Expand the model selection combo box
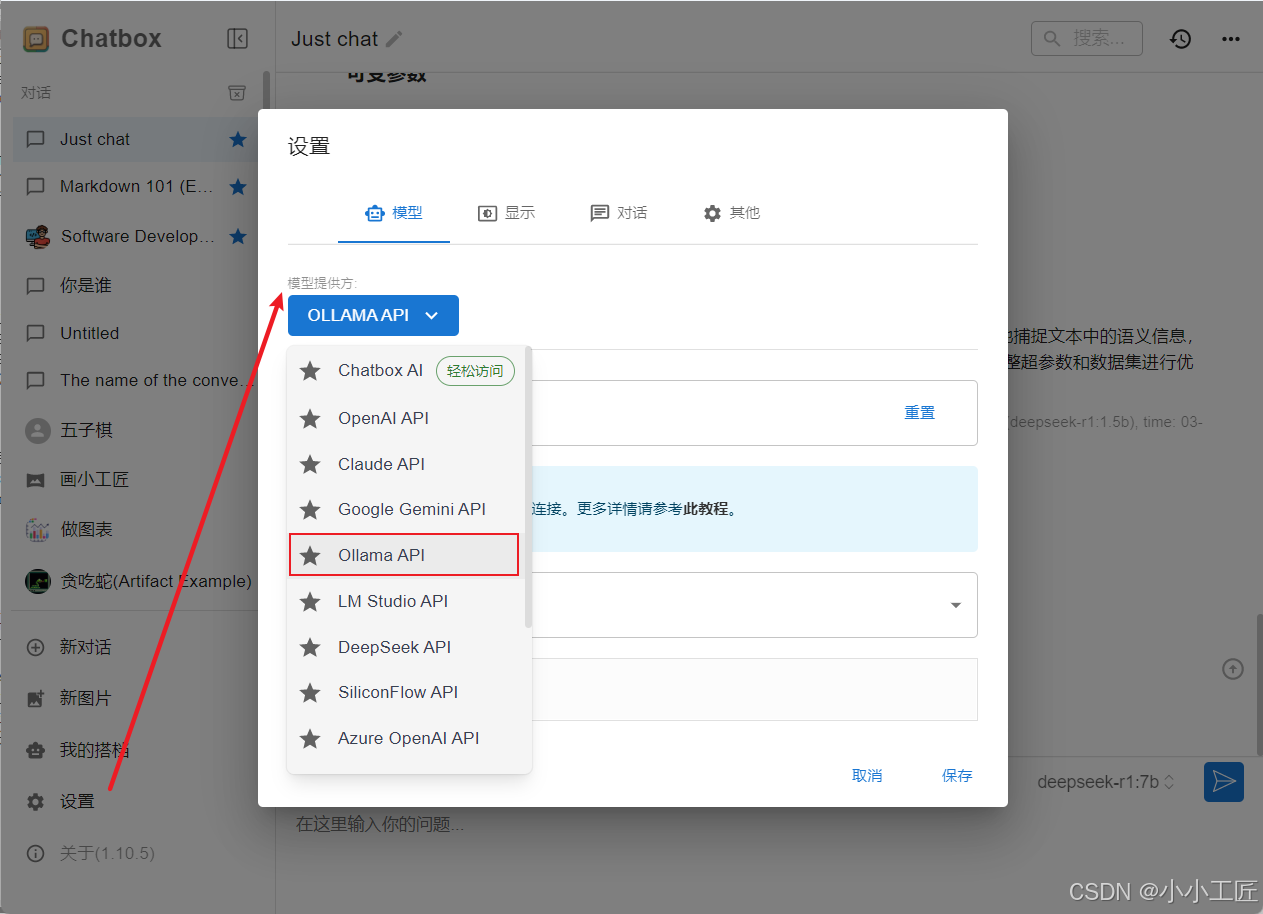The height and width of the screenshot is (914, 1263). pos(954,605)
